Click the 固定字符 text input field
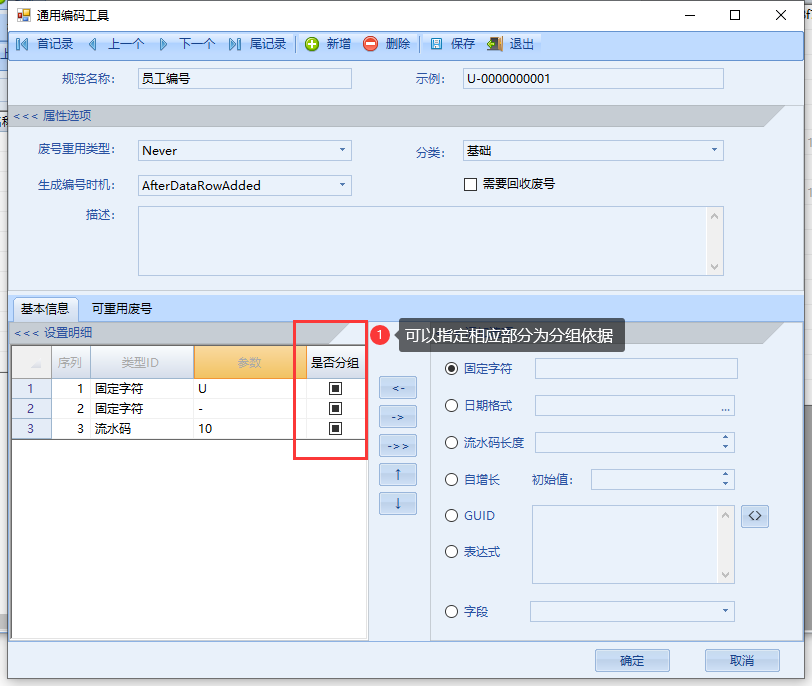 tap(636, 369)
